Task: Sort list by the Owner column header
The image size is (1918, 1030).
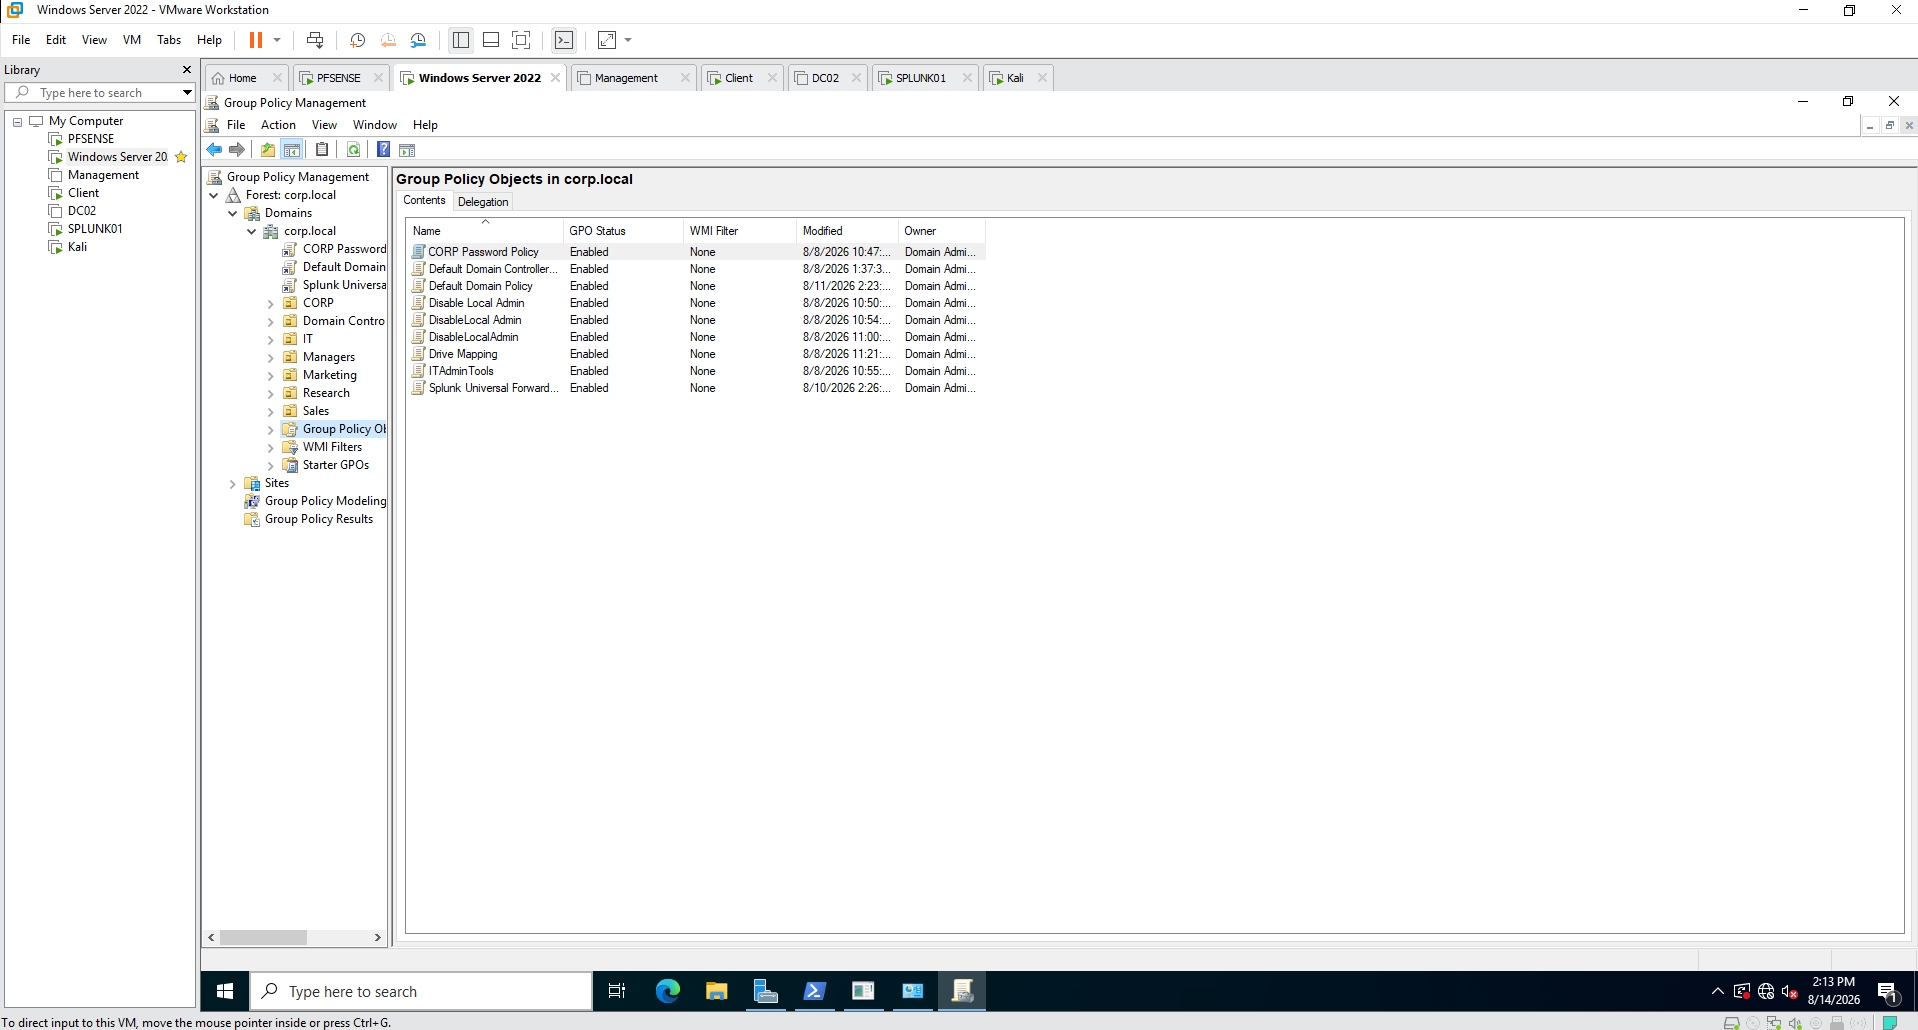Action: point(941,231)
